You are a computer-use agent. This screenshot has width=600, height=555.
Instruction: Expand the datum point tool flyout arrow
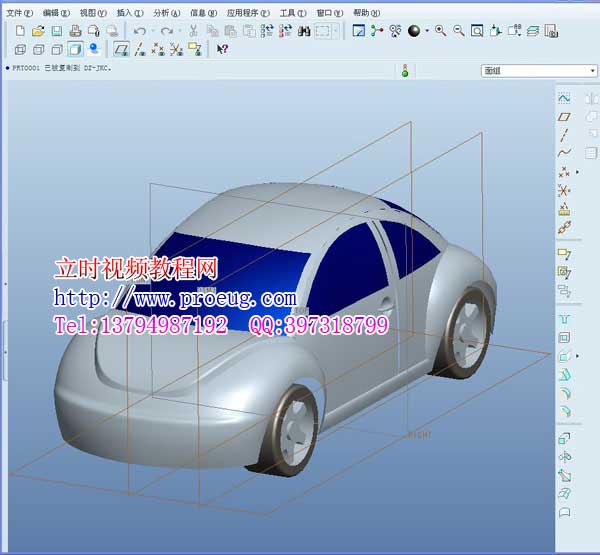[577, 172]
